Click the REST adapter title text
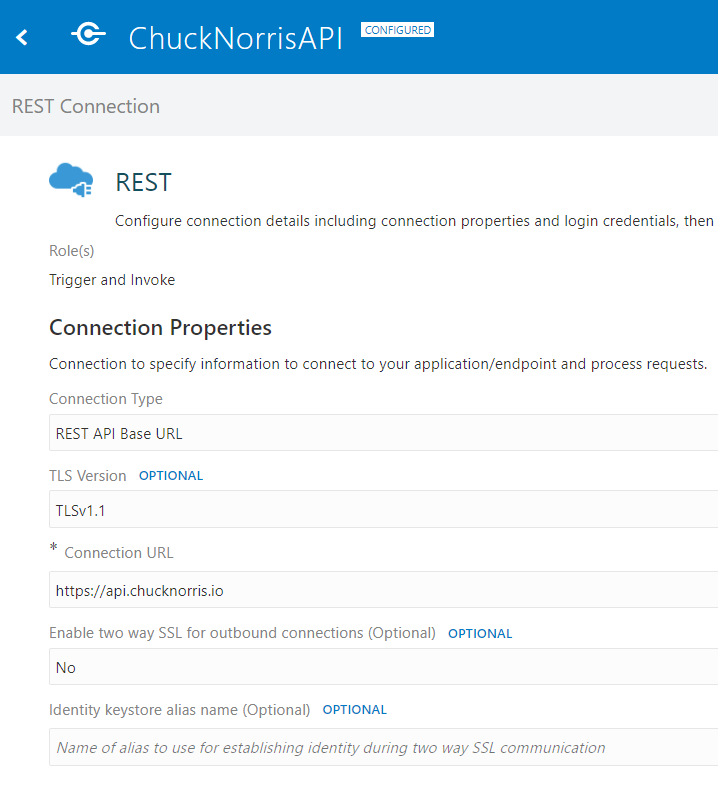The width and height of the screenshot is (718, 789). point(143,182)
